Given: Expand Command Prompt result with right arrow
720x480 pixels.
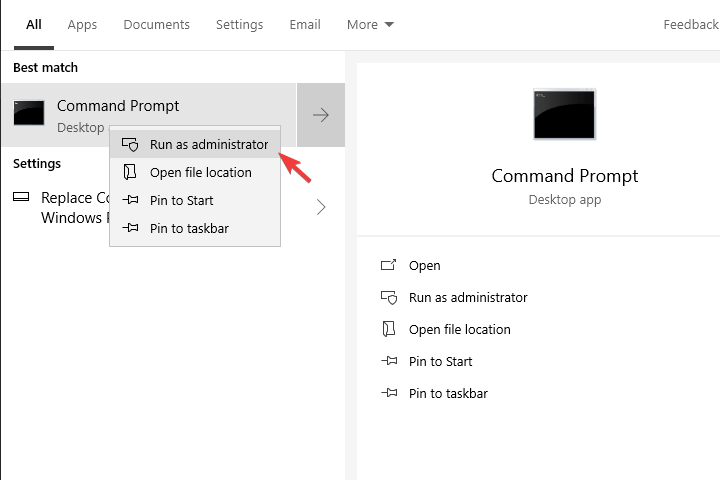Looking at the screenshot, I should click(321, 115).
